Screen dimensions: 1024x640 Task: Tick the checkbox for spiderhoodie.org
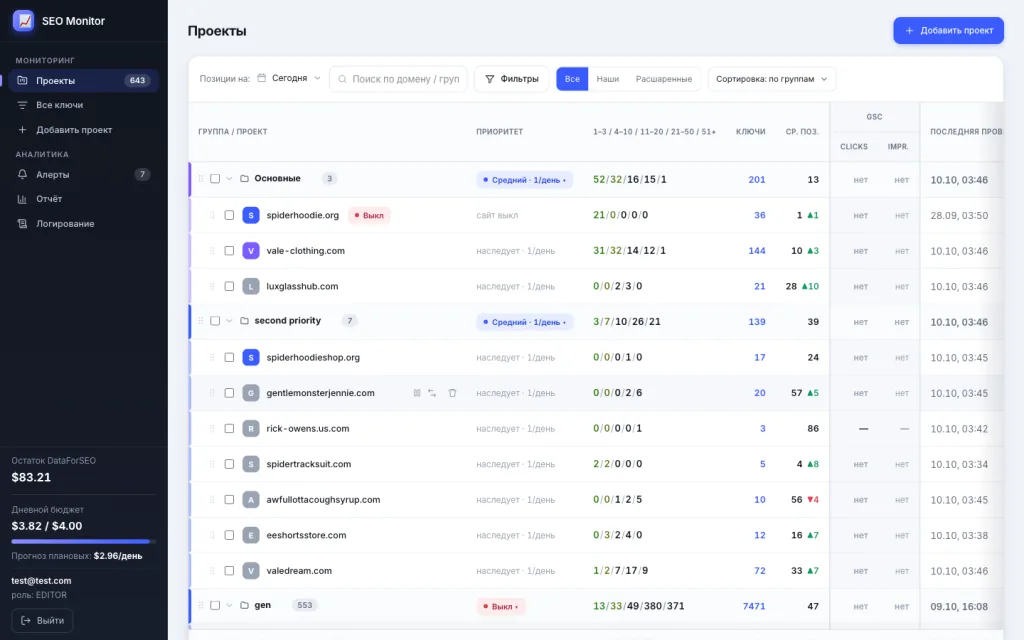point(229,216)
